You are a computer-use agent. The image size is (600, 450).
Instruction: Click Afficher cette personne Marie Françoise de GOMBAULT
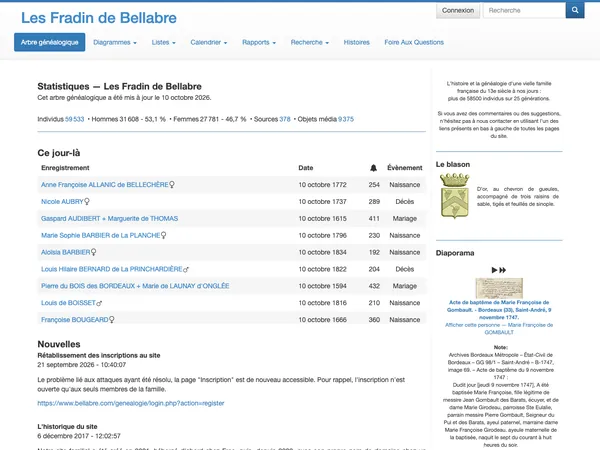coord(499,329)
